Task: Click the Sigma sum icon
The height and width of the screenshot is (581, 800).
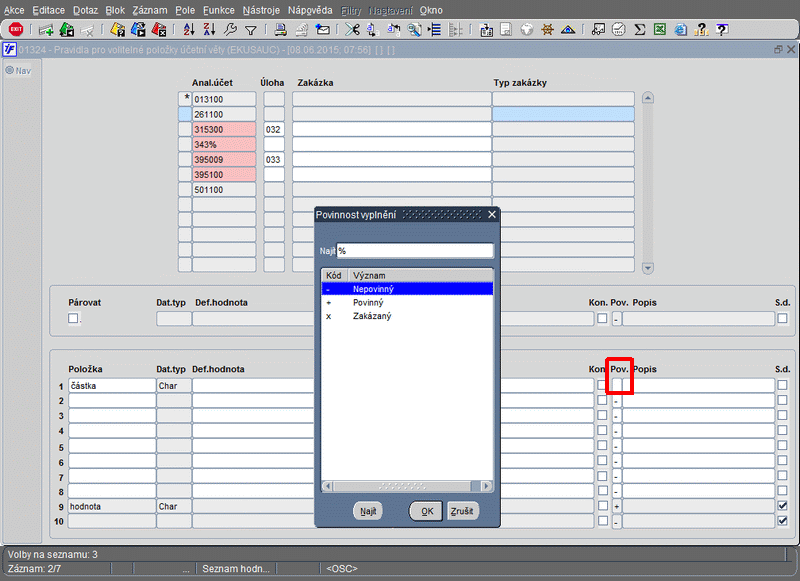Action: click(640, 30)
